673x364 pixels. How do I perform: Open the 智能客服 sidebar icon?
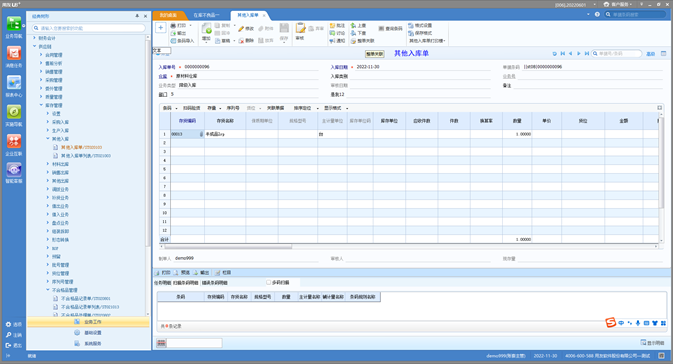click(14, 173)
